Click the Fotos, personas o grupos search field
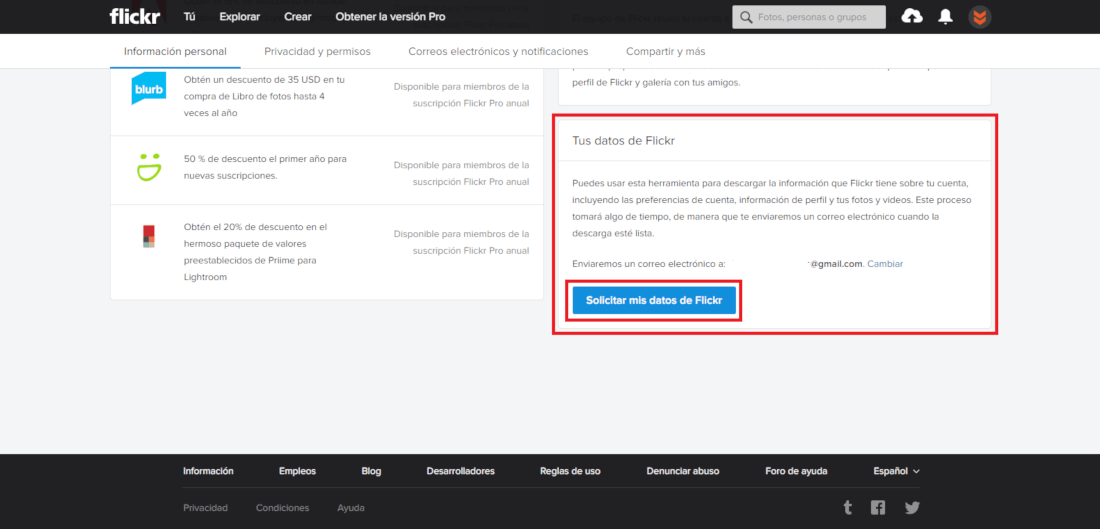Viewport: 1100px width, 529px height. [x=809, y=17]
